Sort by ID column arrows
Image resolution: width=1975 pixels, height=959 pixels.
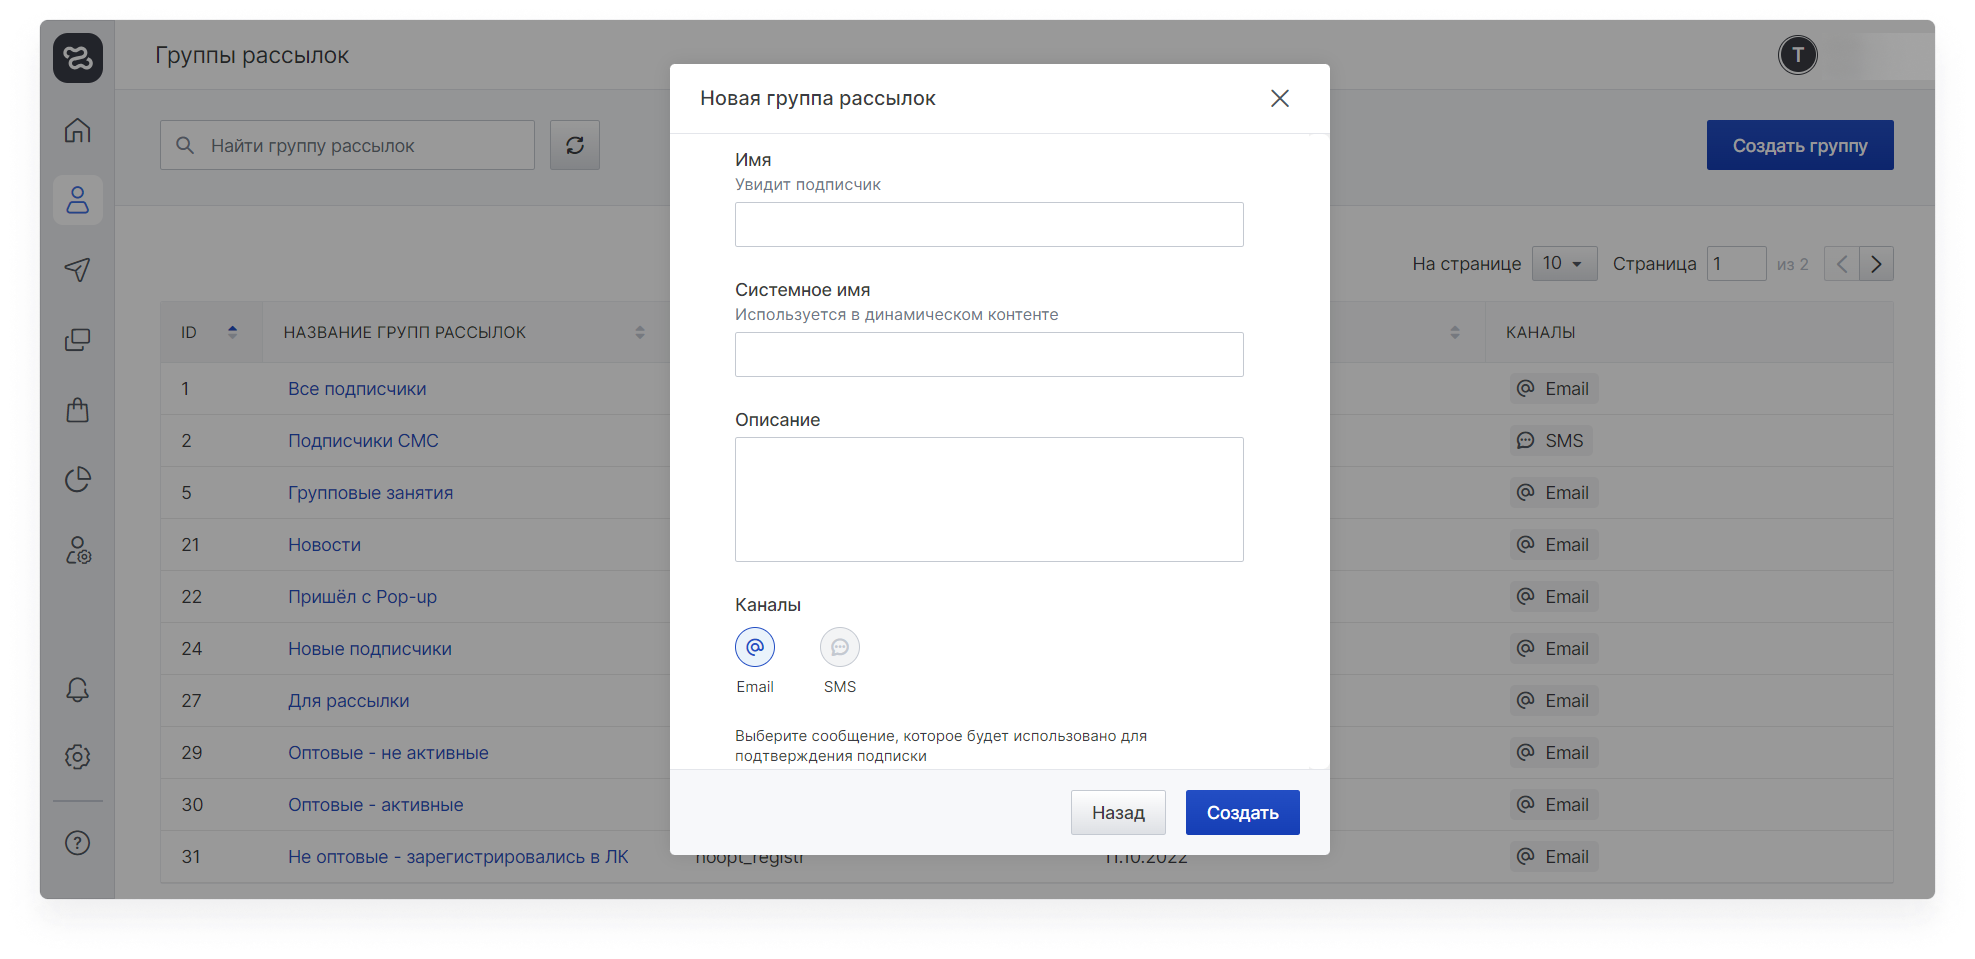233,332
